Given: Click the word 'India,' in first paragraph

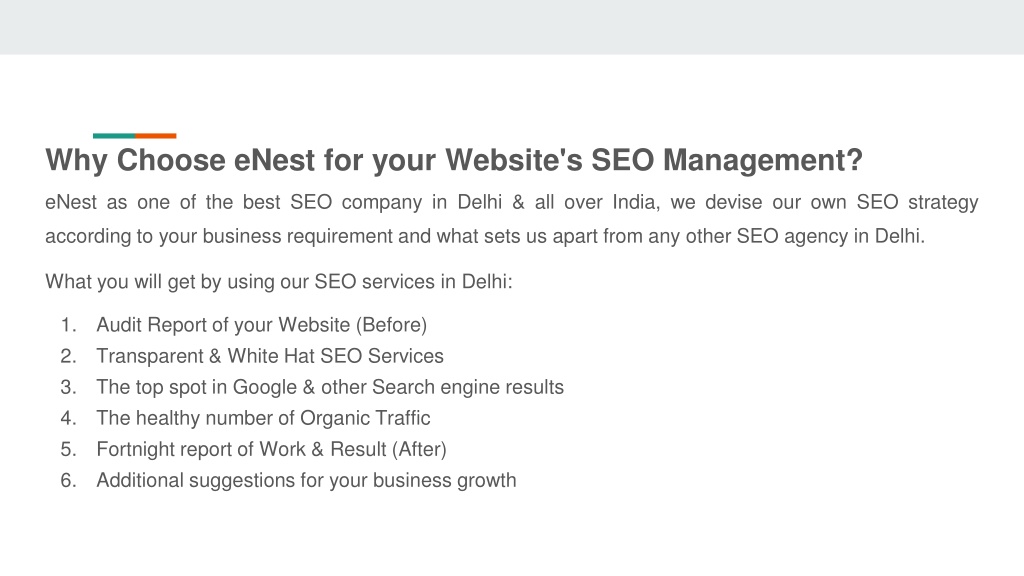Looking at the screenshot, I should click(636, 202).
